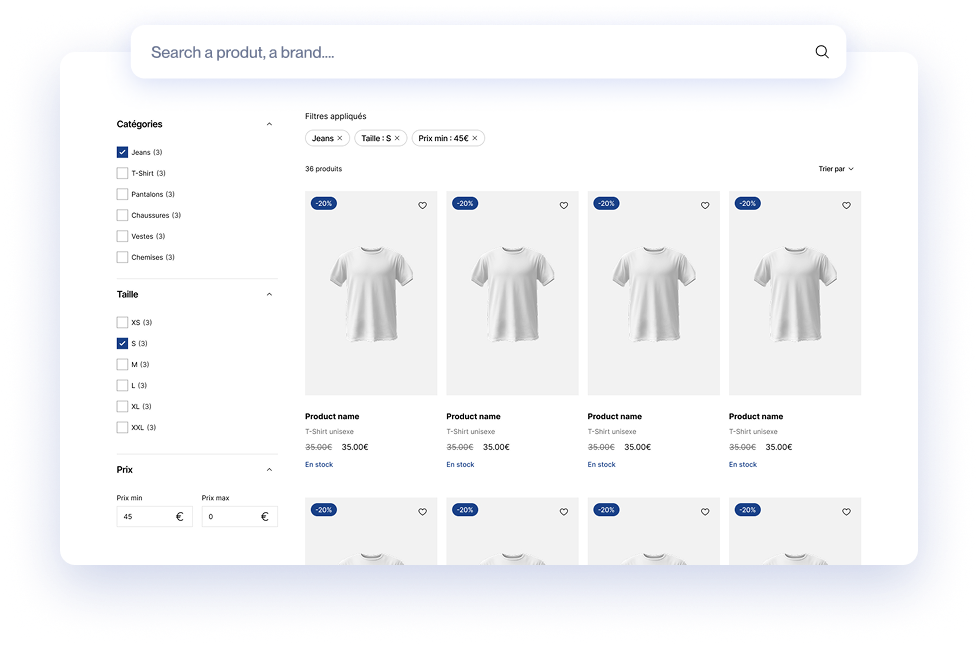Check the XXL size checkbox
The image size is (978, 645).
pos(122,427)
